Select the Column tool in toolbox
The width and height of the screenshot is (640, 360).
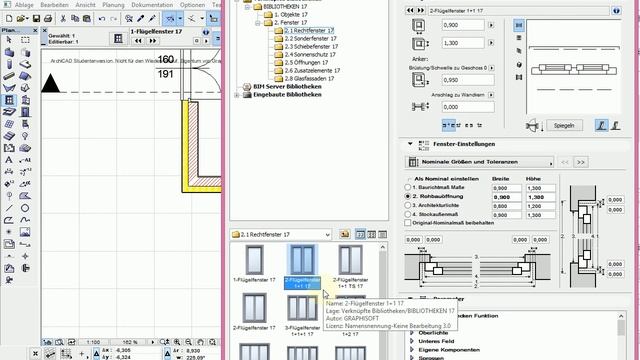click(9, 64)
